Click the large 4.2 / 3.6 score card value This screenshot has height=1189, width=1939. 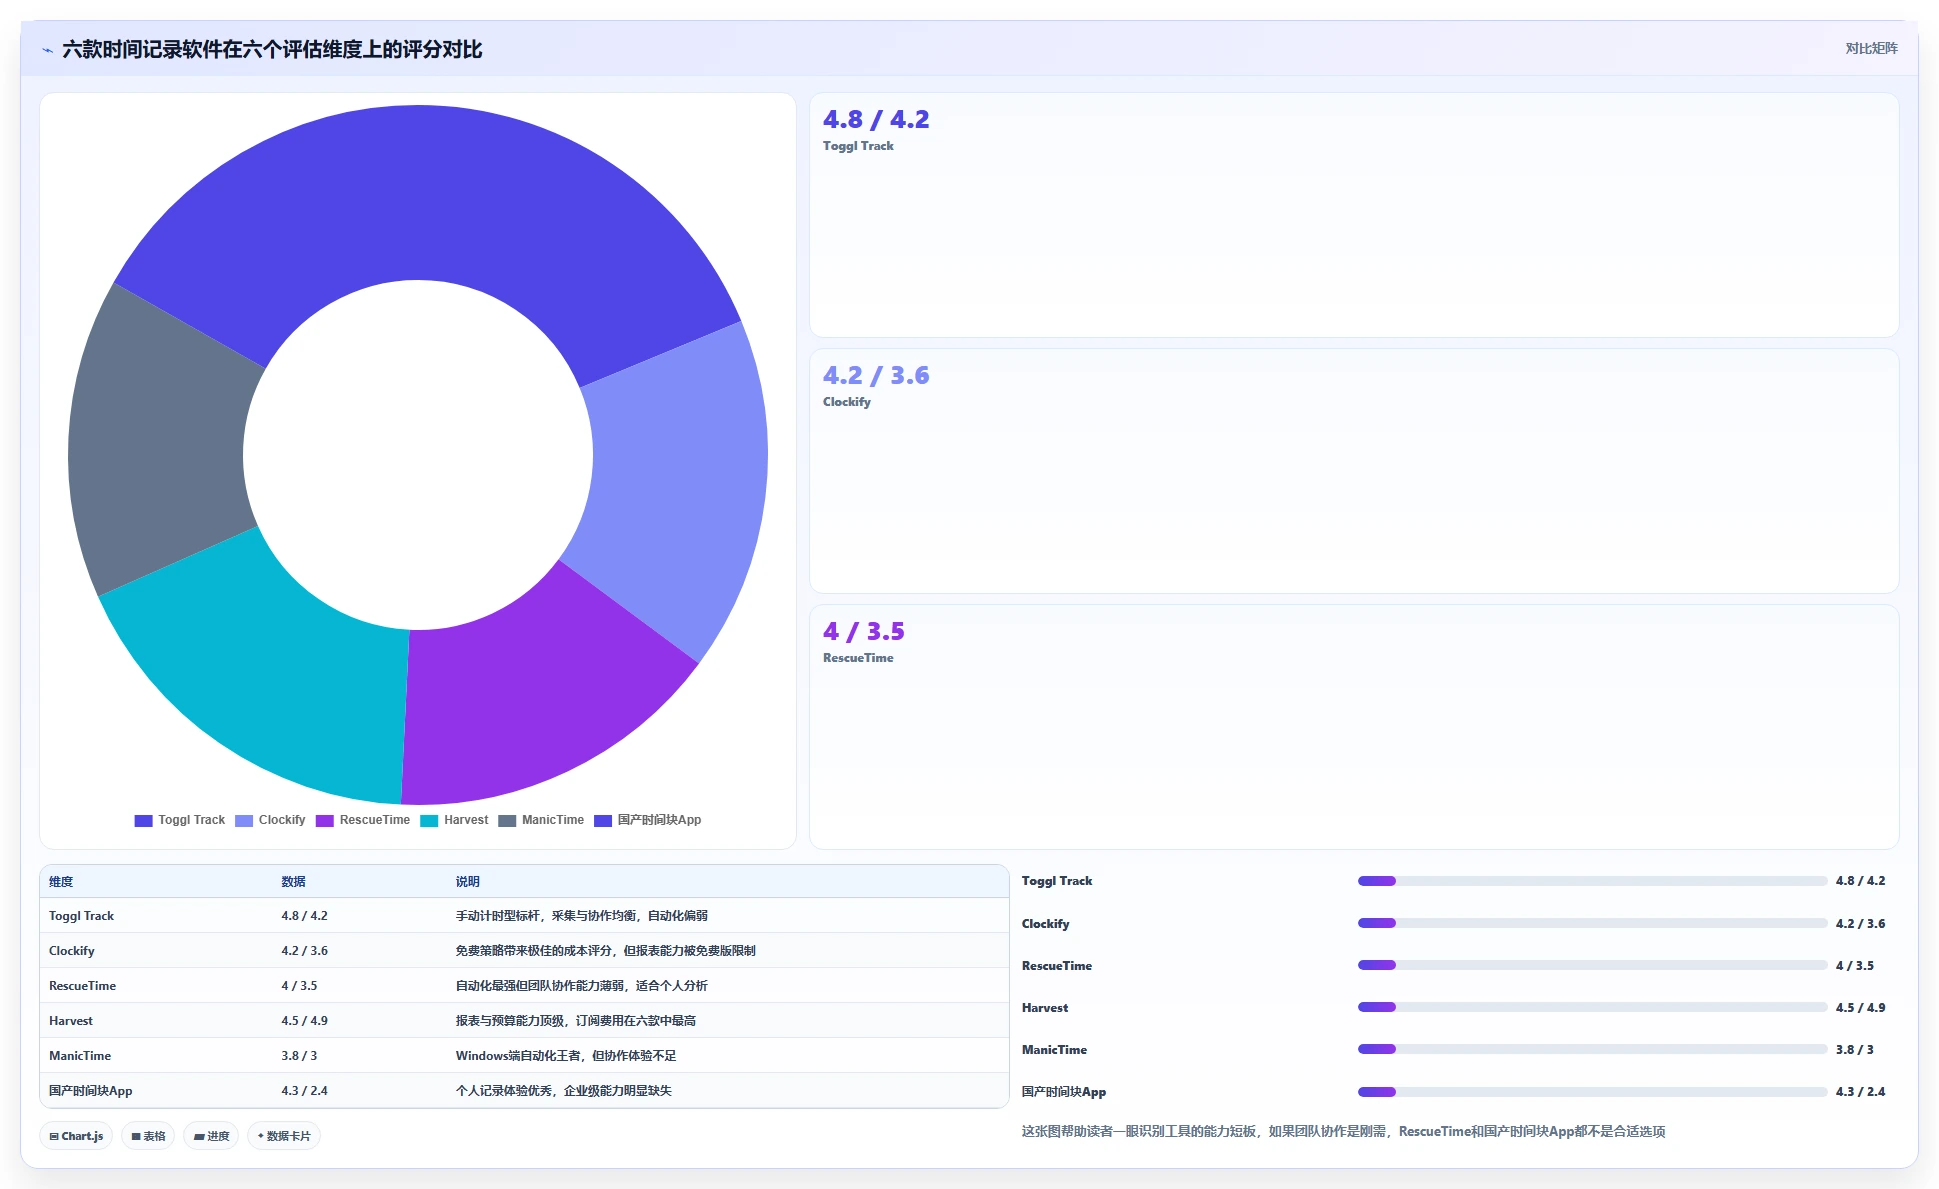pos(876,376)
